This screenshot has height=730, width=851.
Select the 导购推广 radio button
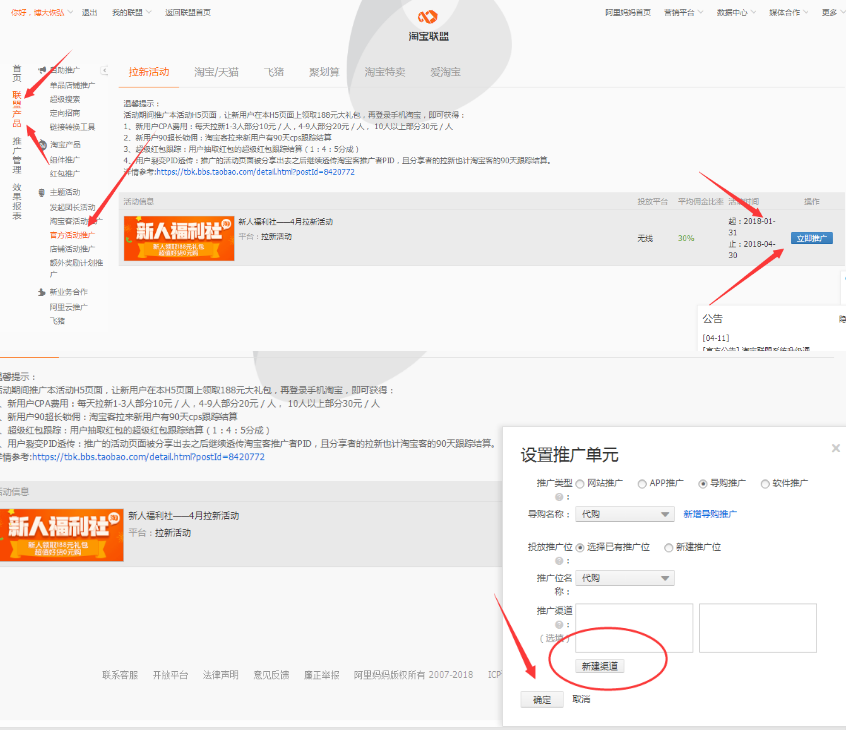[703, 484]
